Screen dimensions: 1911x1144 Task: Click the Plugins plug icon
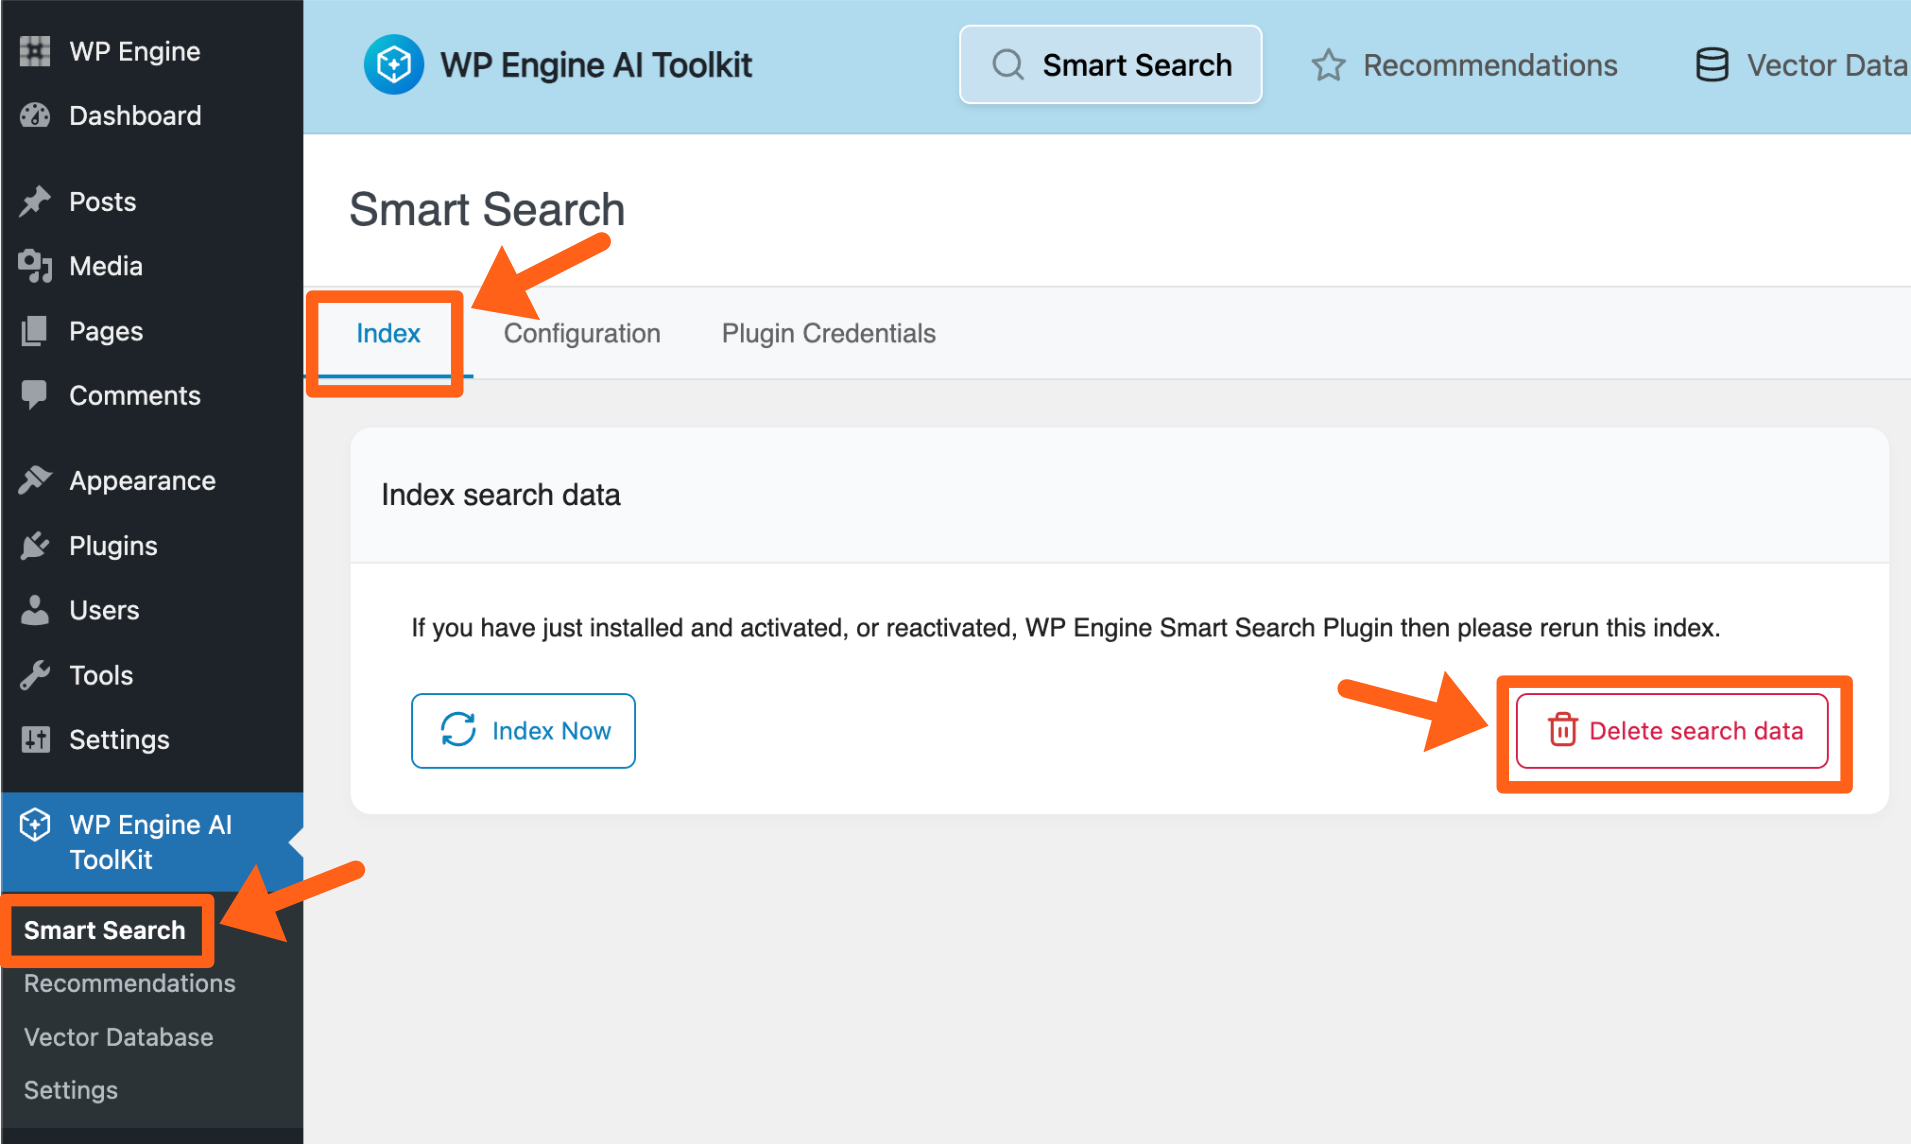tap(35, 546)
